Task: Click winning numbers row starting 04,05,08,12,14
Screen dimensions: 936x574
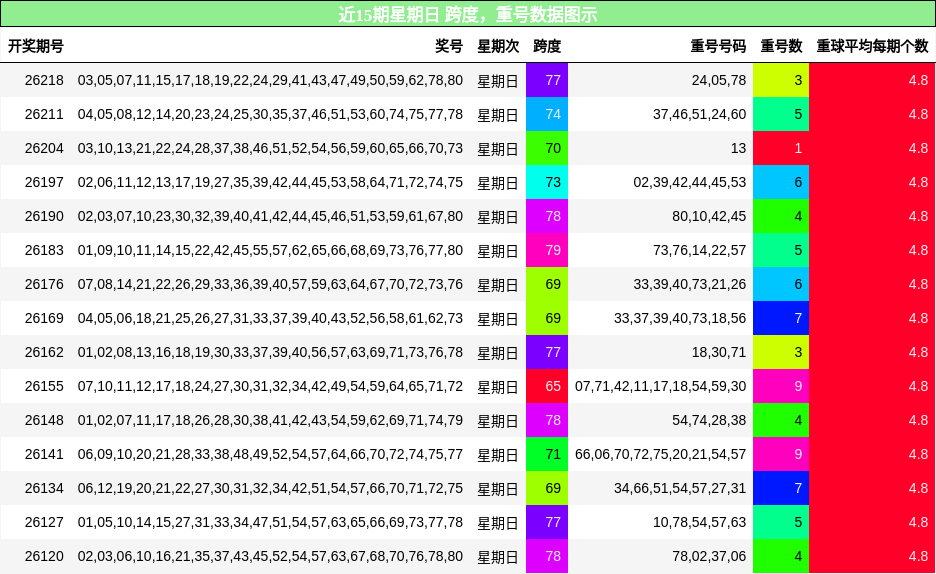Action: click(270, 115)
